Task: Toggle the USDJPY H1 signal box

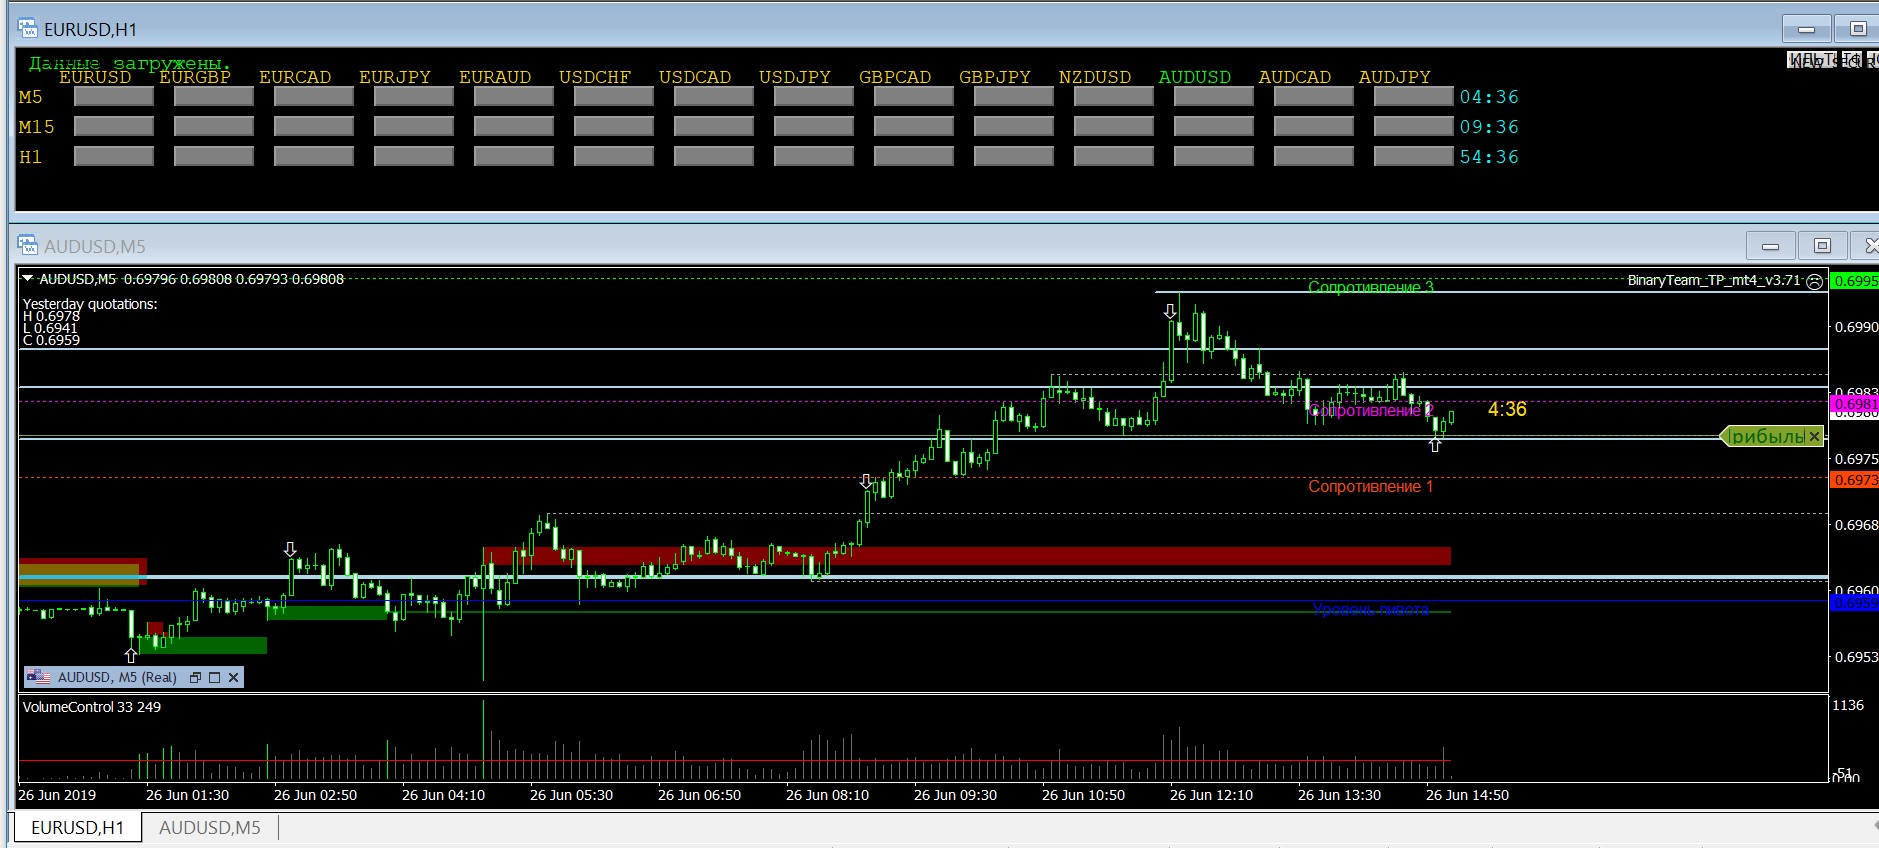Action: click(813, 157)
